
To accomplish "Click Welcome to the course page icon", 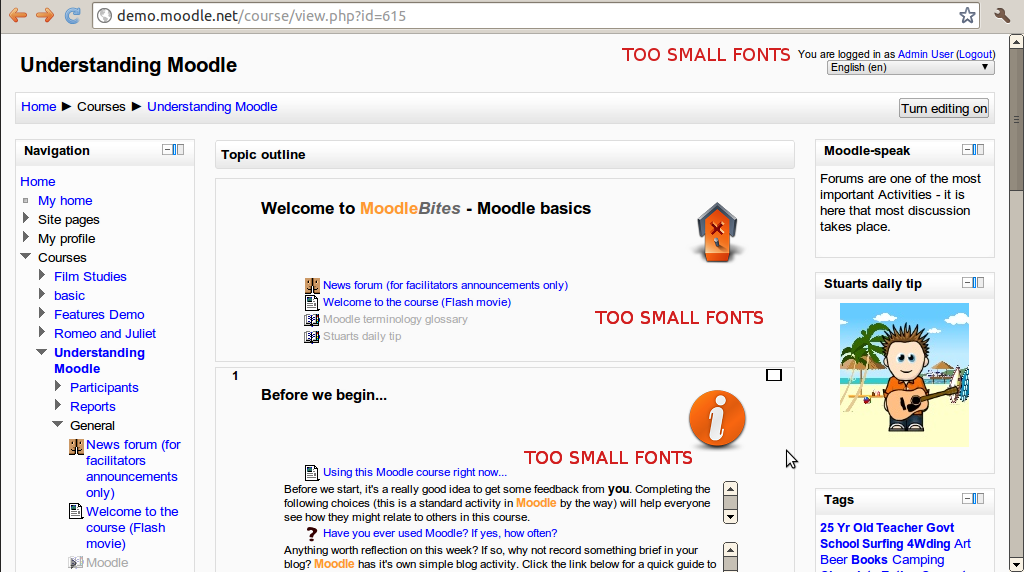I will click(x=312, y=302).
